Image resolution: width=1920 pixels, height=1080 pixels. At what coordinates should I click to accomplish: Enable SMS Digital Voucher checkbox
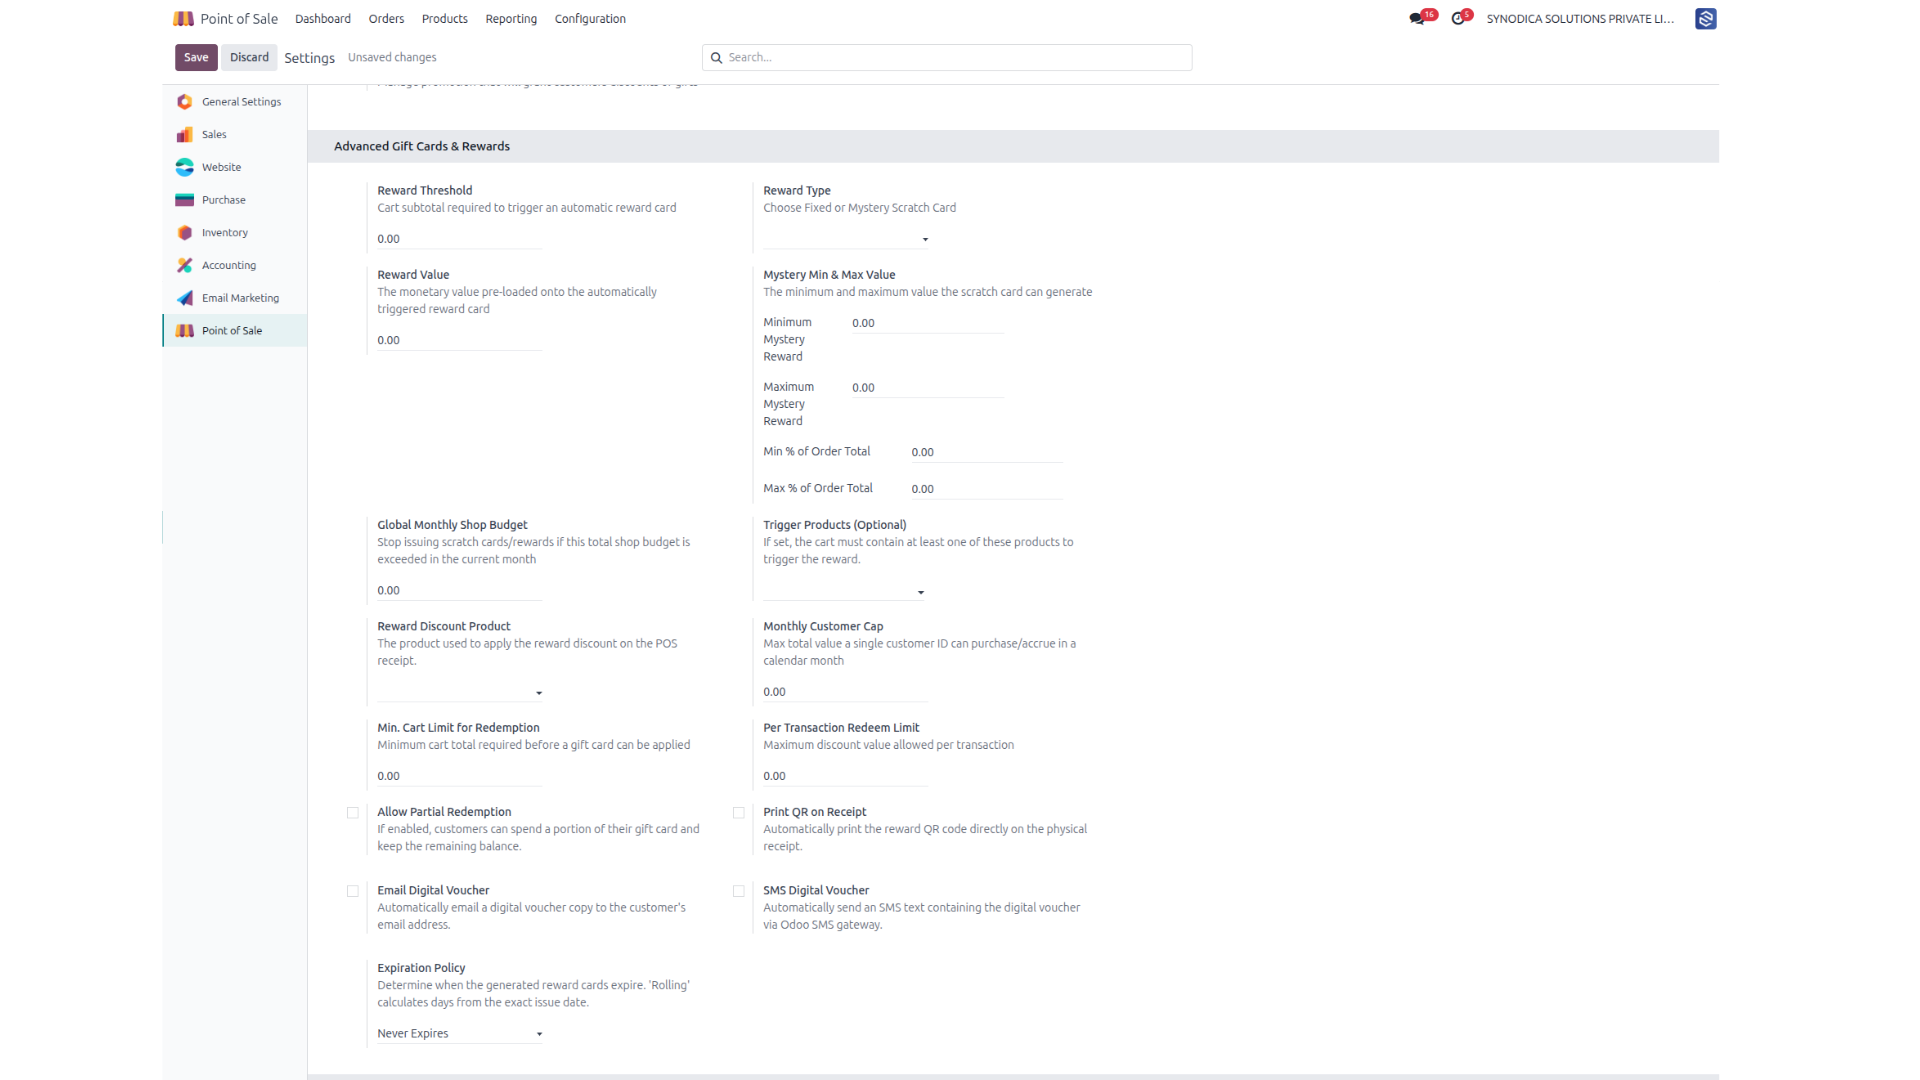(x=738, y=891)
